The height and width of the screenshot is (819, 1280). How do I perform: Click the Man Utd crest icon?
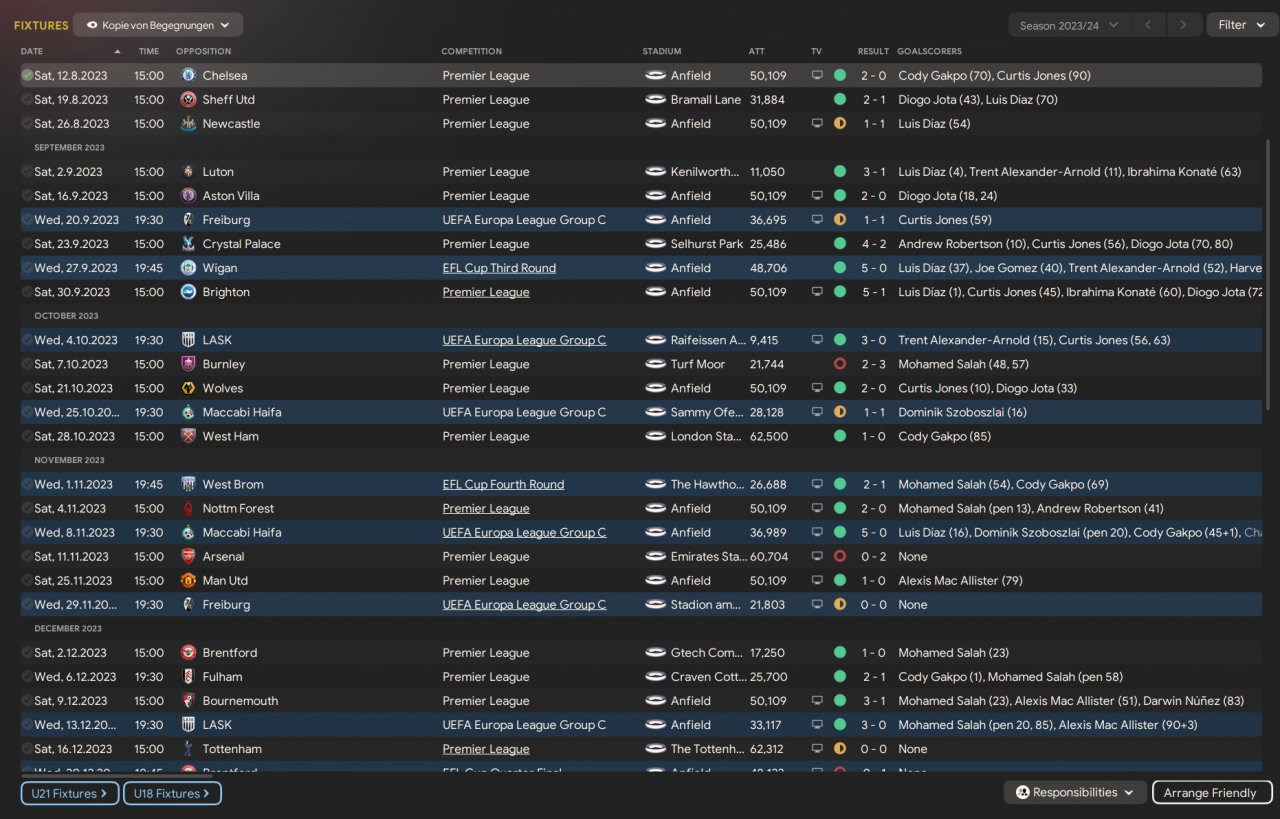point(188,580)
